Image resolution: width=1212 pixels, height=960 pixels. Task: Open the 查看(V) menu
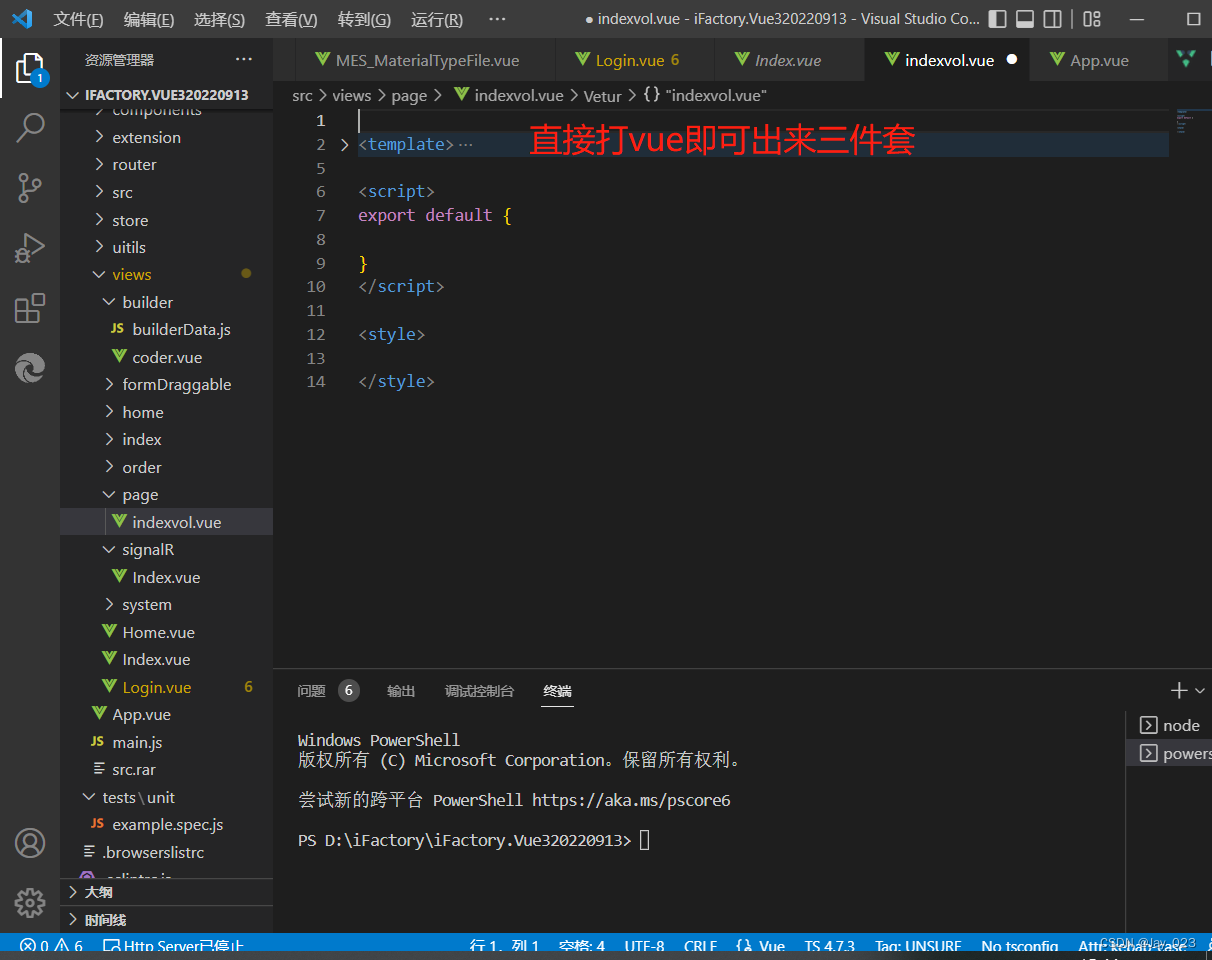coord(291,19)
